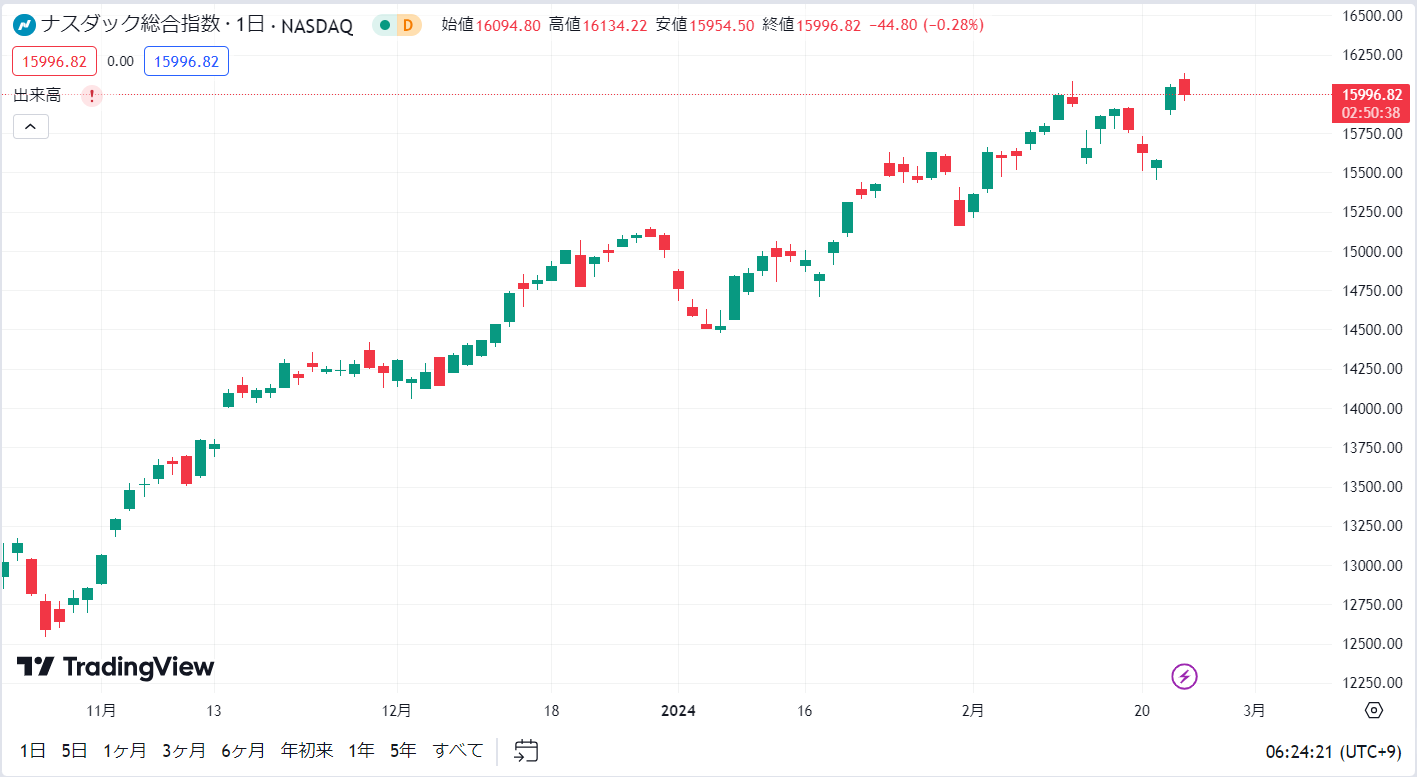
Task: Click the orange D delayed-data badge
Action: point(407,25)
